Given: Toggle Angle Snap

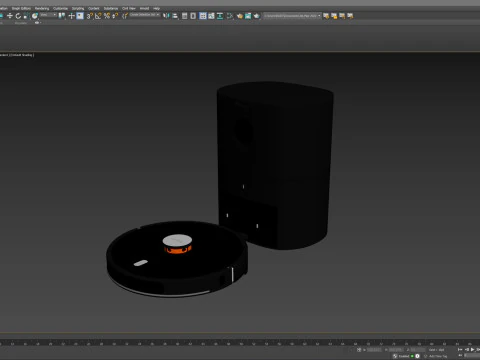Looking at the screenshot, I should (x=98, y=16).
